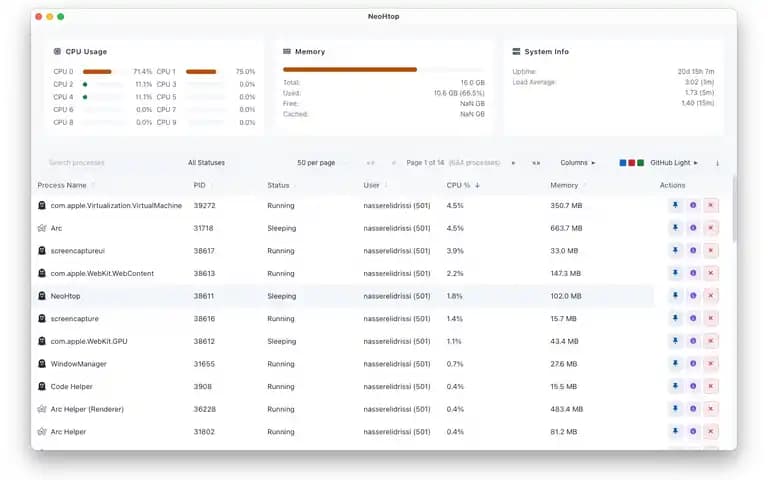Show info for Arc Helper PID 31802
This screenshot has width=768, height=480.
coord(693,431)
